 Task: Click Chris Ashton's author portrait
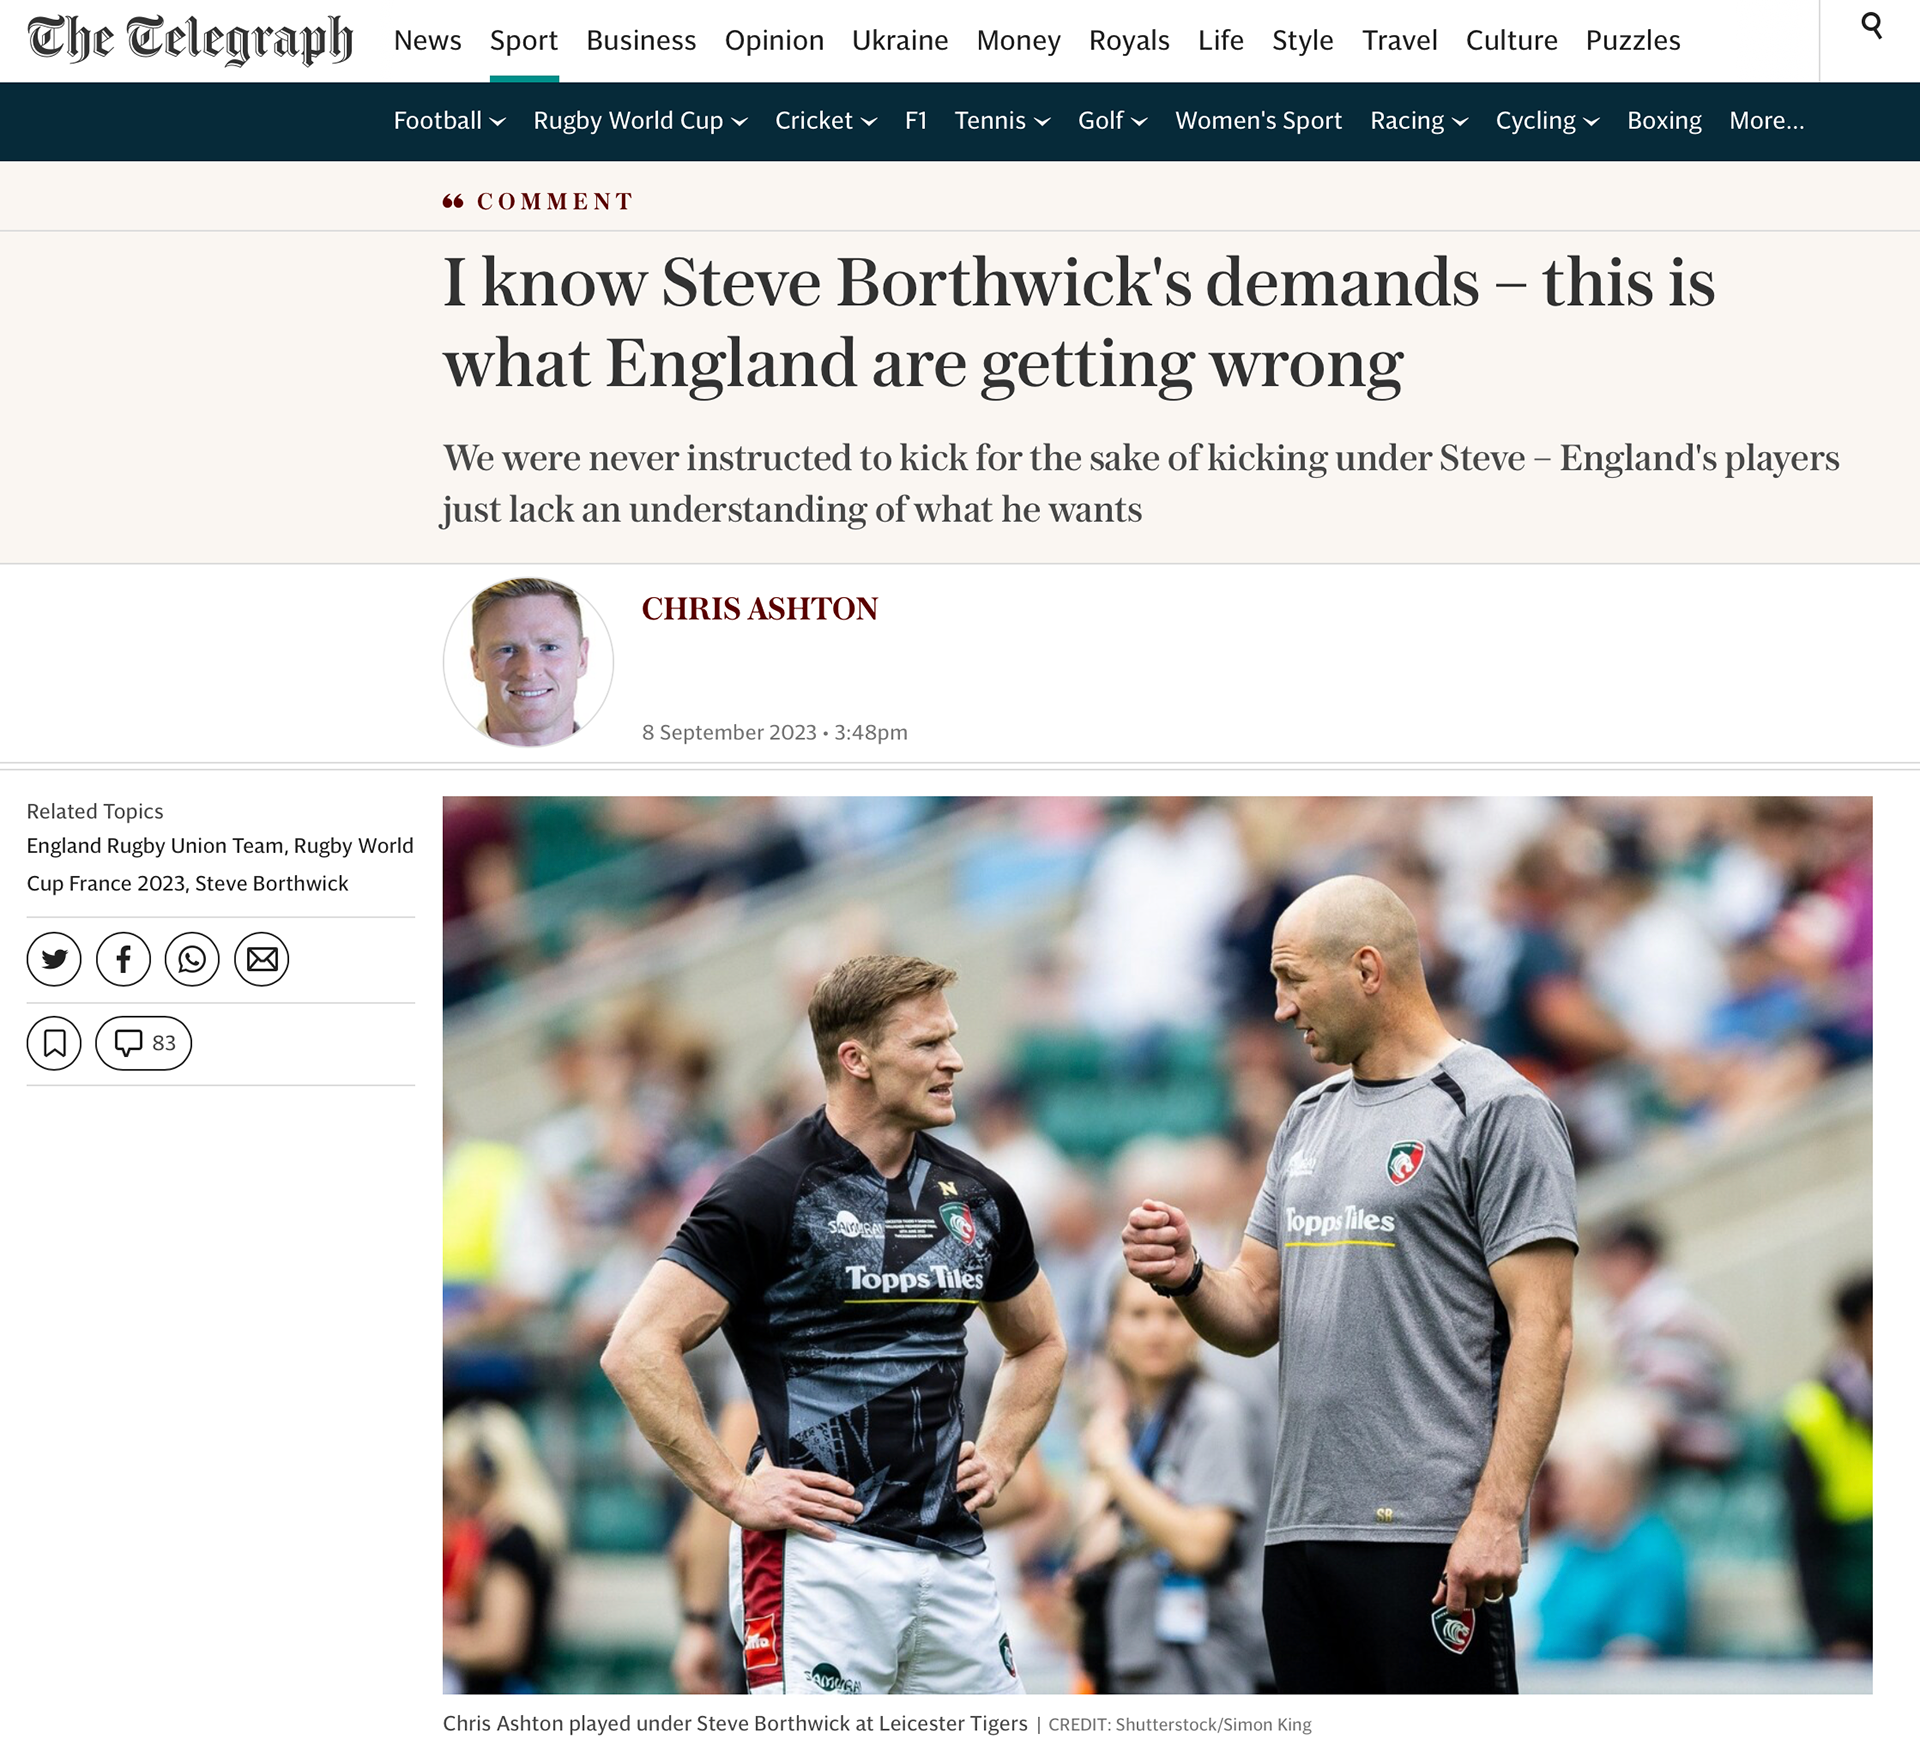click(x=528, y=662)
